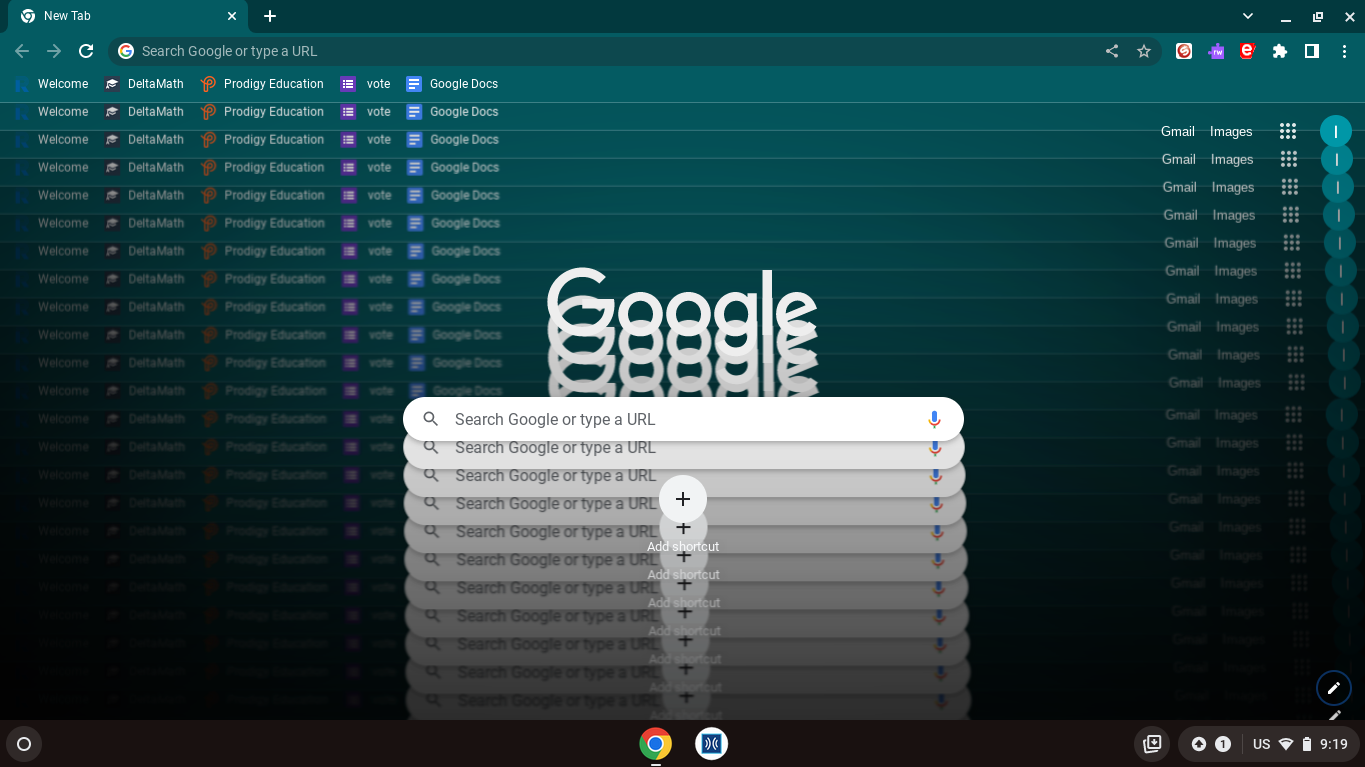Open quick settings via the 9:19 clock
The image size is (1365, 767).
pos(1334,744)
